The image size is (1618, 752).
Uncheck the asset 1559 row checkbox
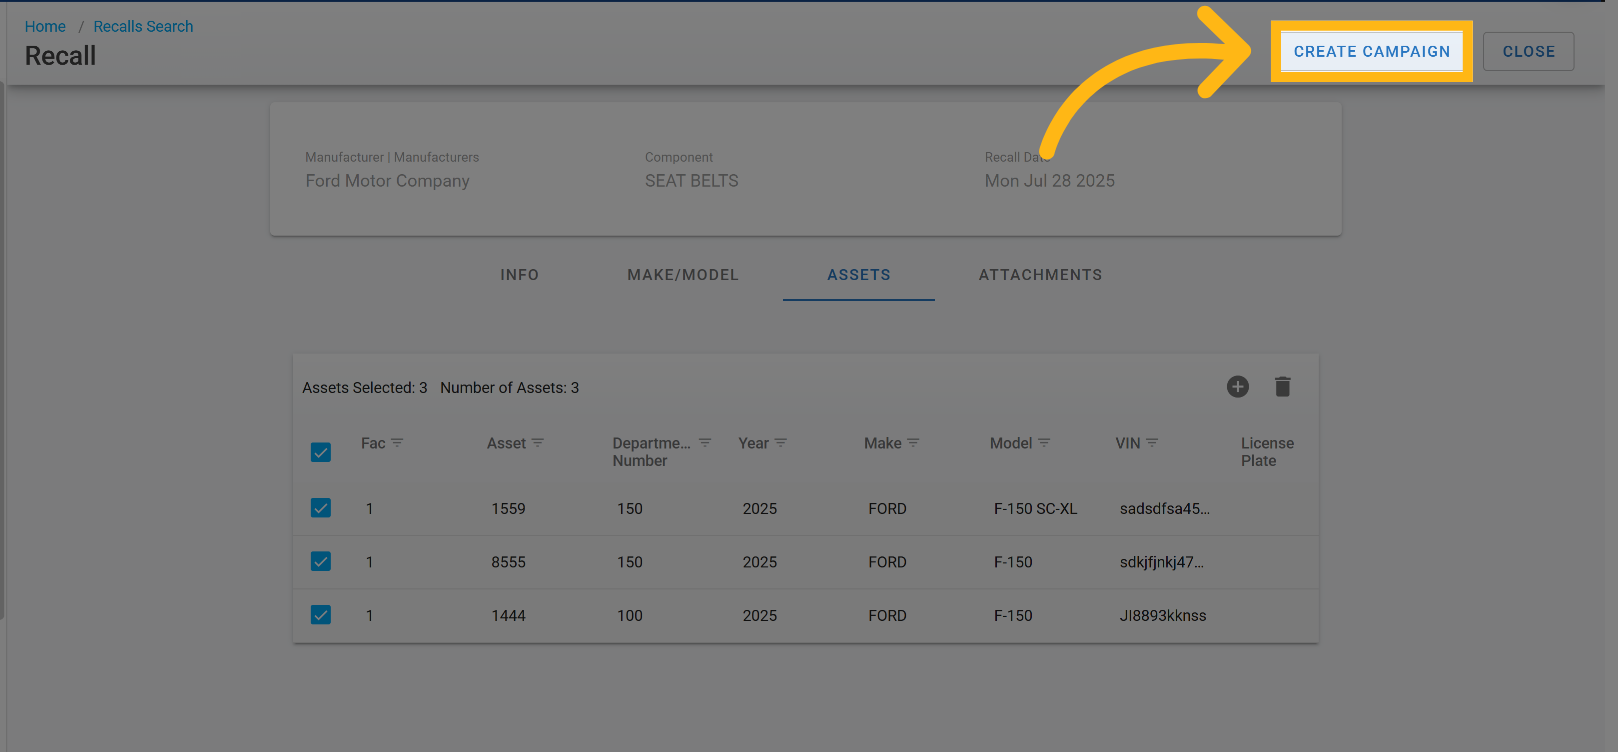click(x=321, y=508)
